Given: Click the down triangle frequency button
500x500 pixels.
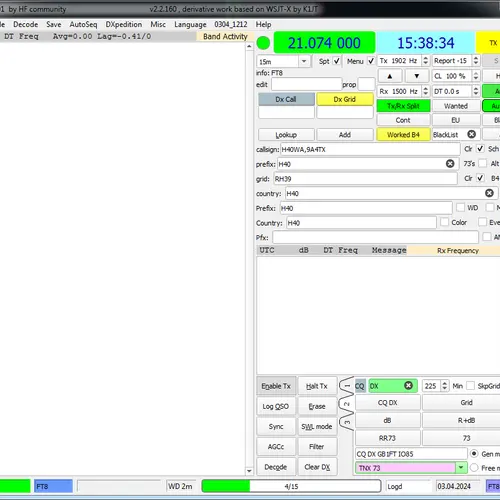Looking at the screenshot, I should tap(417, 76).
